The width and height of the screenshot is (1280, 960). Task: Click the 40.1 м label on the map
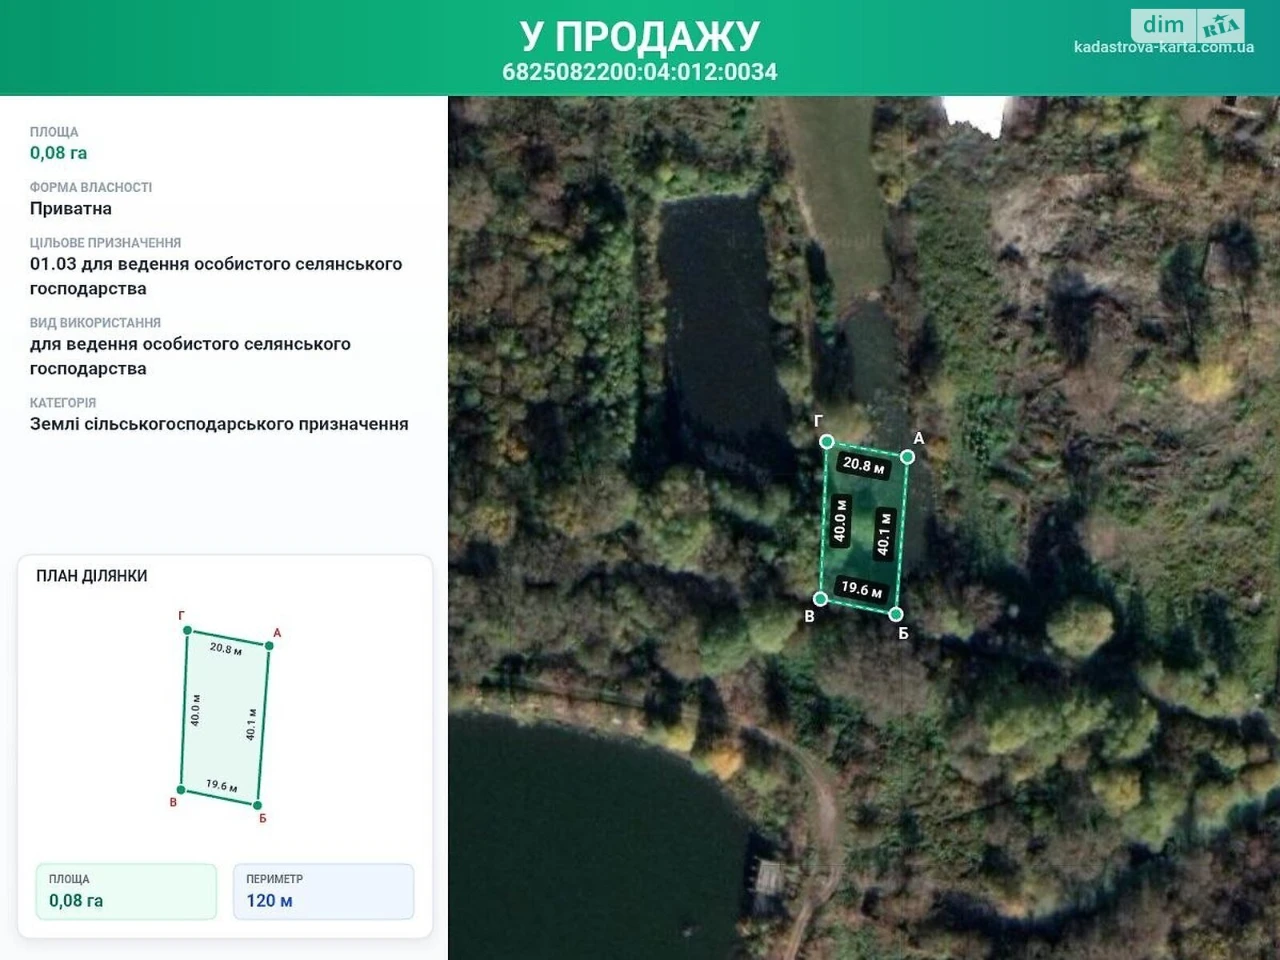(x=883, y=533)
